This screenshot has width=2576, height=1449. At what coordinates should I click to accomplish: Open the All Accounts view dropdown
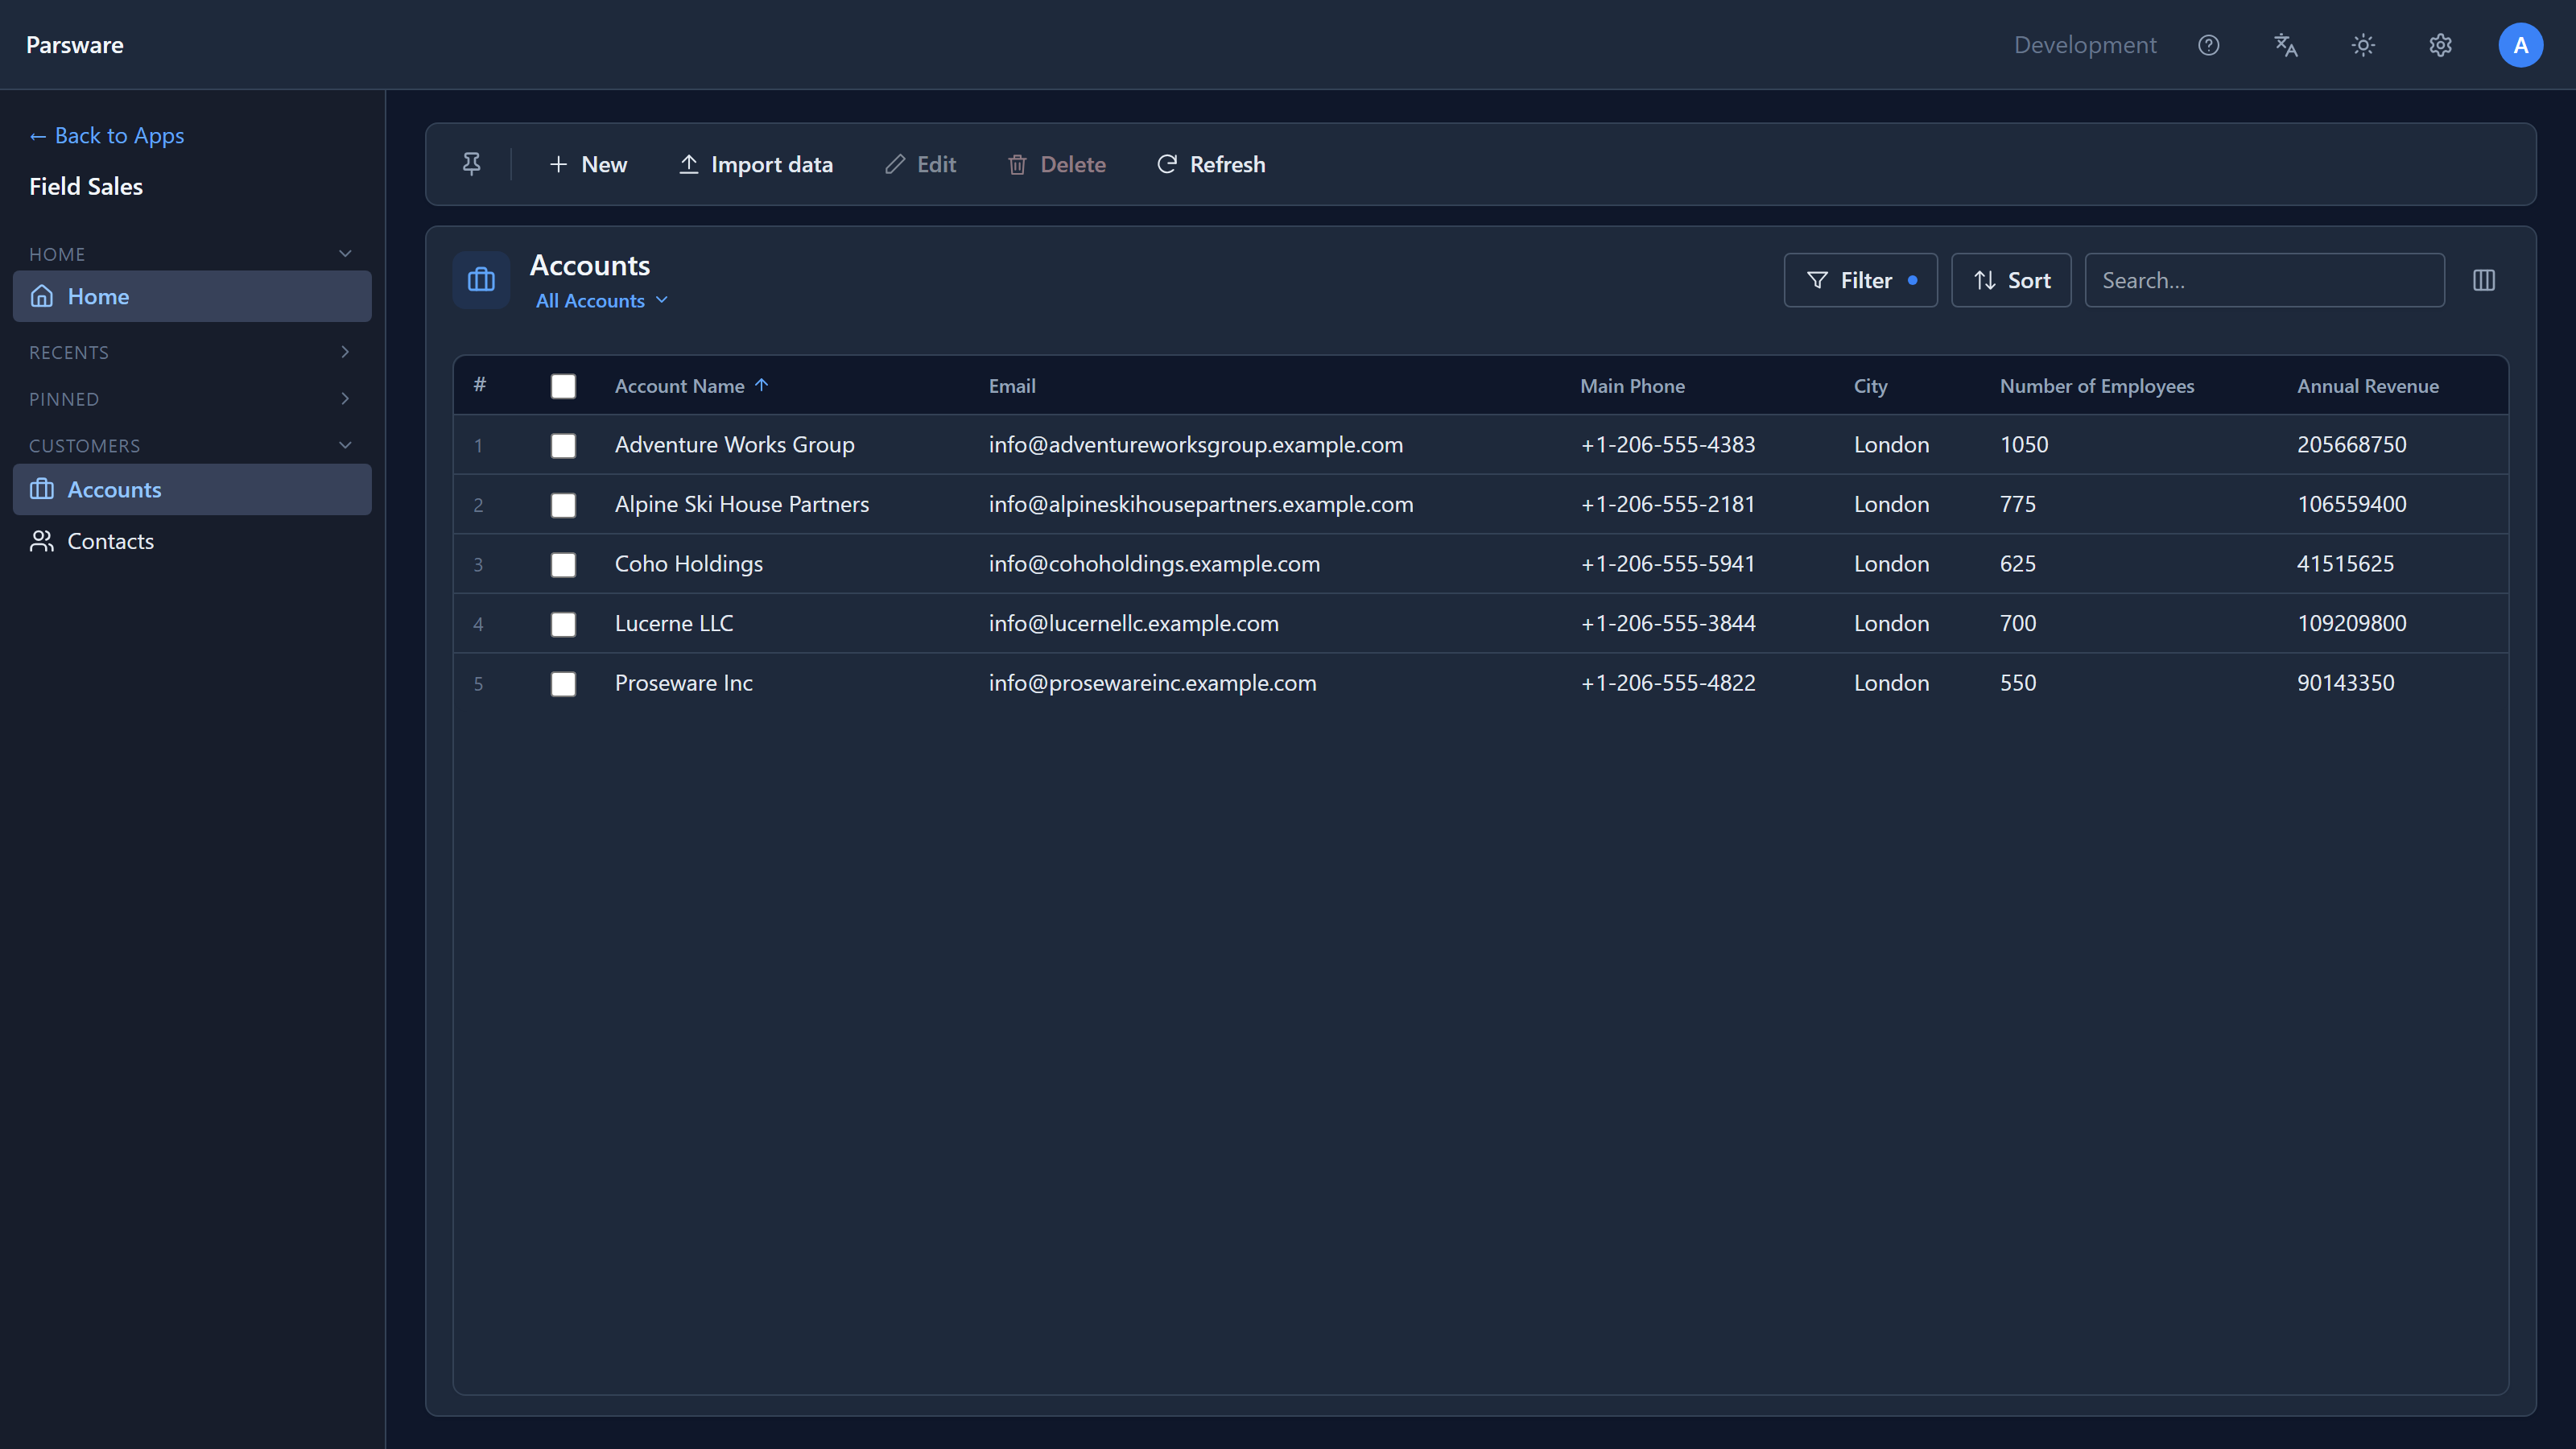602,300
